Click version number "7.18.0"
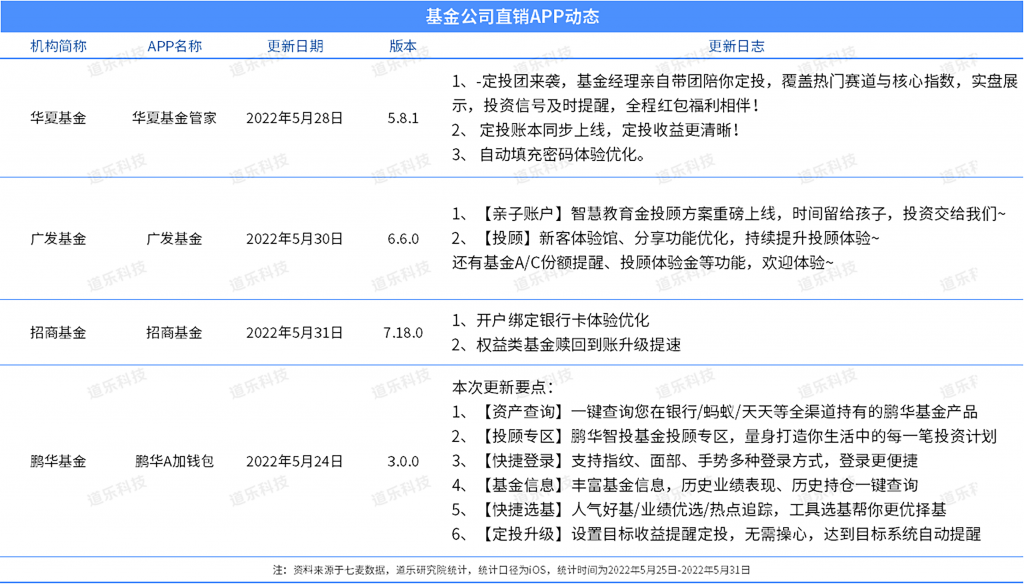This screenshot has width=1024, height=584. point(403,333)
